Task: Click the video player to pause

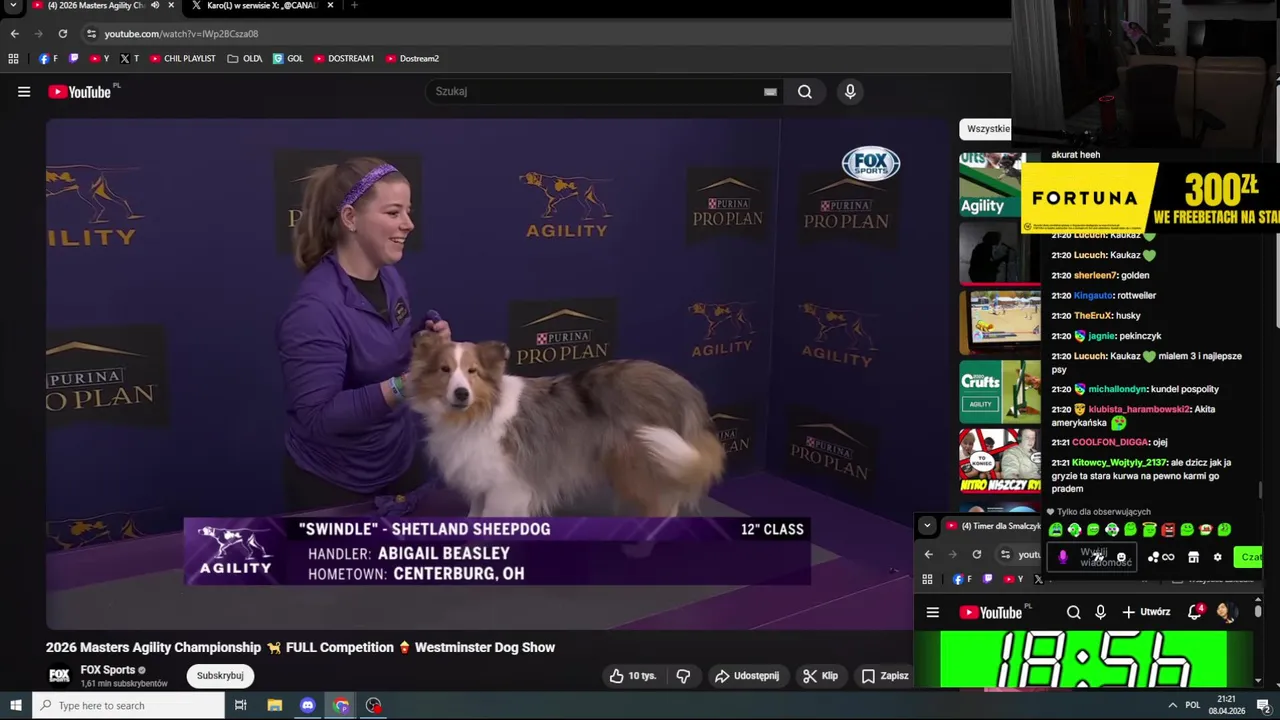Action: tap(497, 374)
